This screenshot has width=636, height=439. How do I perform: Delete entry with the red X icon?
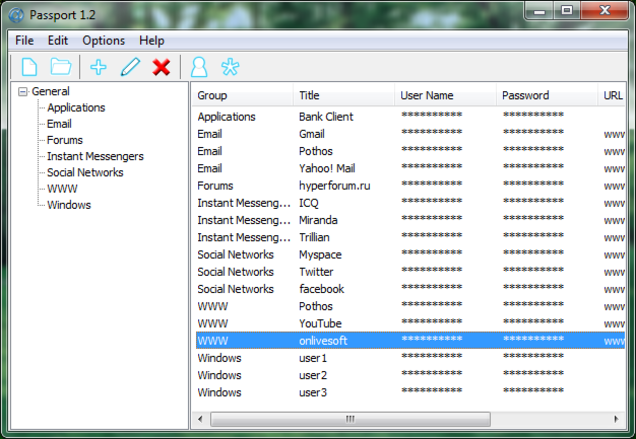(161, 67)
